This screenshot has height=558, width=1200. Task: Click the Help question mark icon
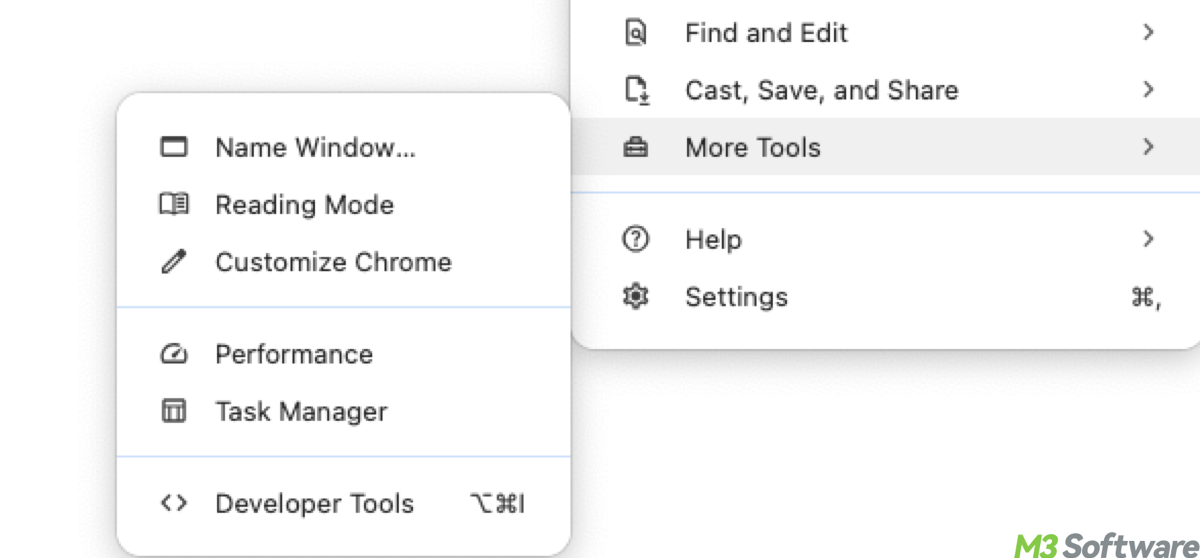point(636,239)
